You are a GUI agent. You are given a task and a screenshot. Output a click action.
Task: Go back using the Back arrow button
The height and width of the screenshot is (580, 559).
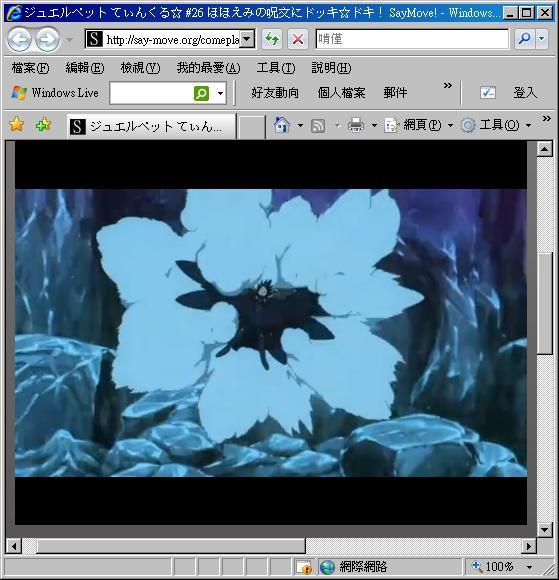pos(19,39)
